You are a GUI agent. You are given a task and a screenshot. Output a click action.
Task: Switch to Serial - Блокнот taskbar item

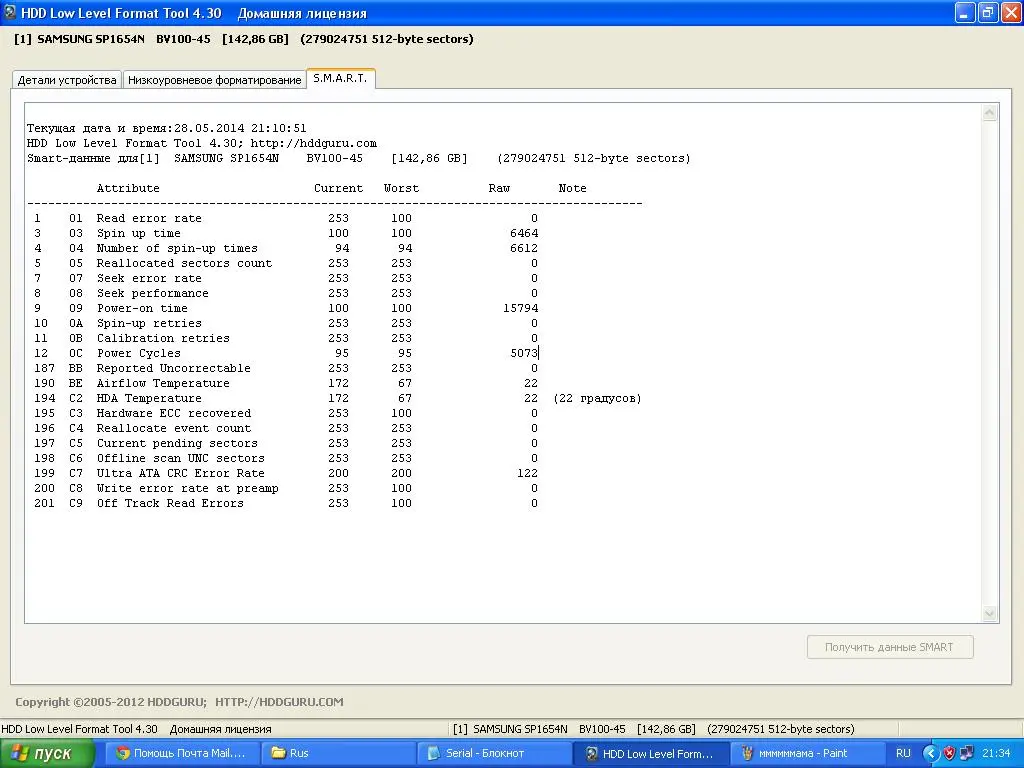pos(494,753)
